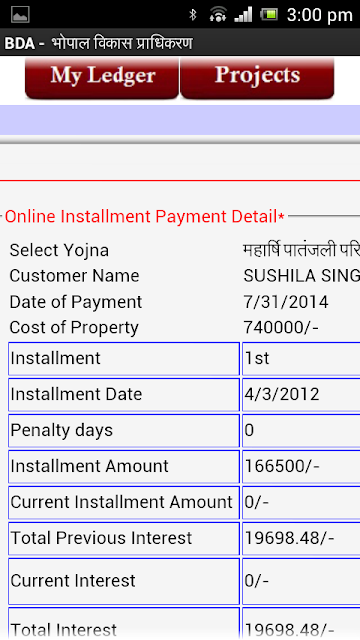Tap the Total Interest label cell
The image size is (360, 640).
pos(124,624)
